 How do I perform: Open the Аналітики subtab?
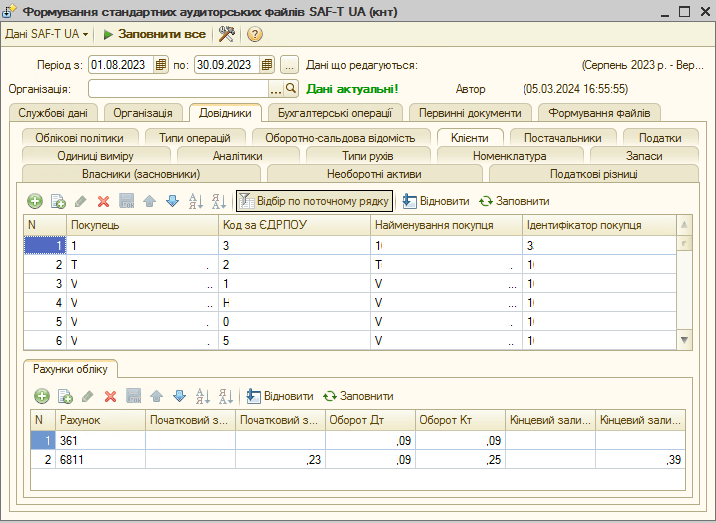[x=237, y=156]
